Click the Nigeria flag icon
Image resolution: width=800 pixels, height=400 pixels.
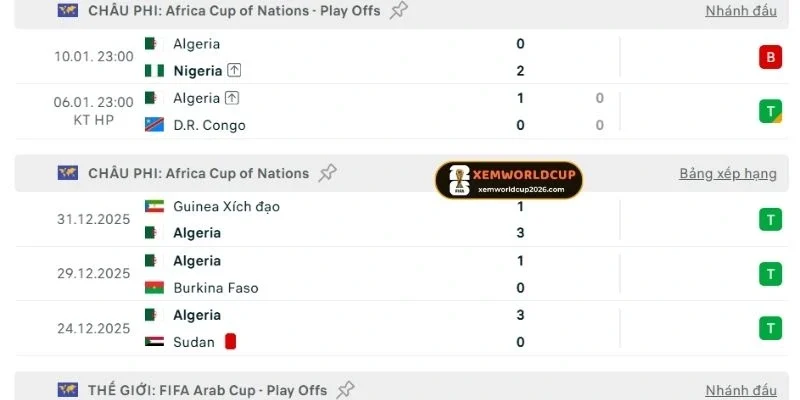(x=153, y=71)
